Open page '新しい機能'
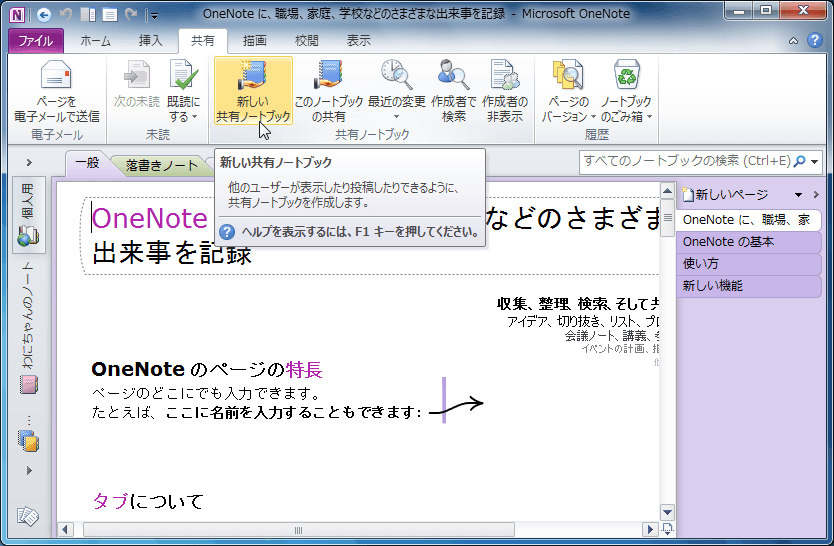Screen dimensions: 834x546 (x=748, y=286)
